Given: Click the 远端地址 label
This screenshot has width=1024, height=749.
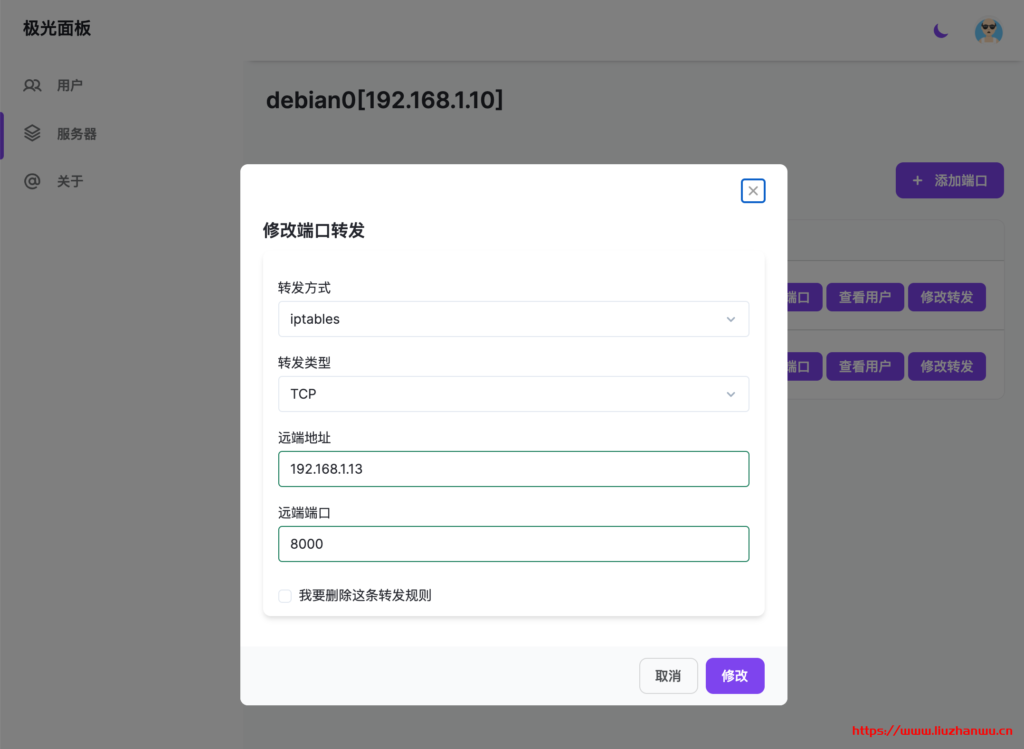Looking at the screenshot, I should (304, 438).
